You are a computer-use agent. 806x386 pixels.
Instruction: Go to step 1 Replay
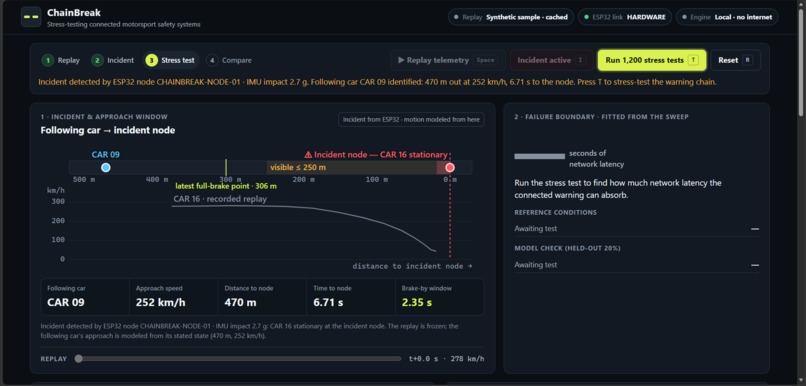61,60
